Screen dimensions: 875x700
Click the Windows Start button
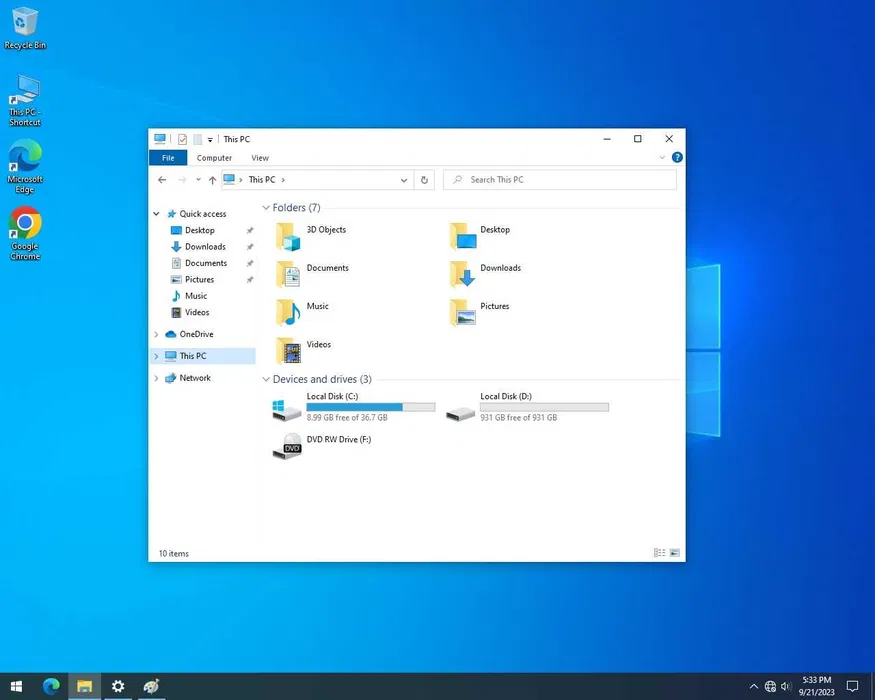pos(16,686)
